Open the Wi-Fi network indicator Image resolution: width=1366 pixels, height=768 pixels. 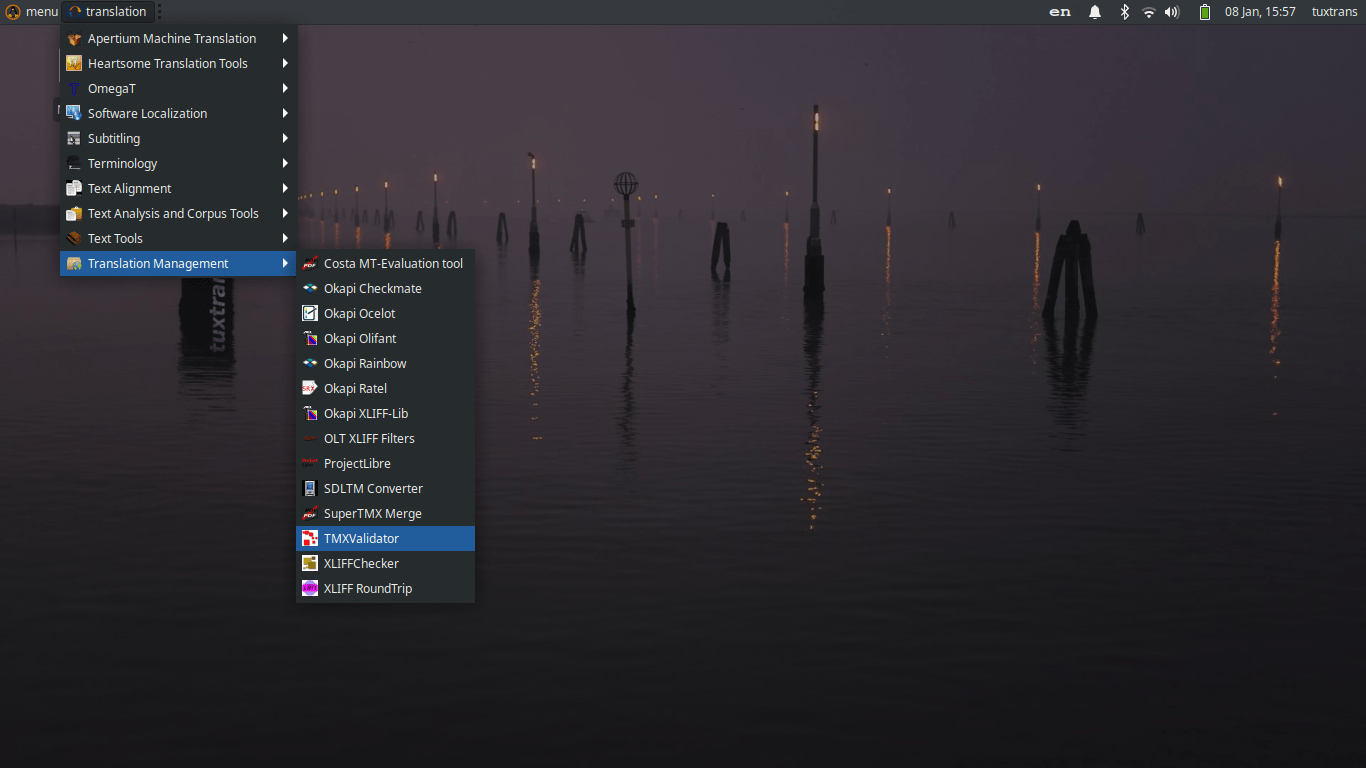pos(1149,12)
